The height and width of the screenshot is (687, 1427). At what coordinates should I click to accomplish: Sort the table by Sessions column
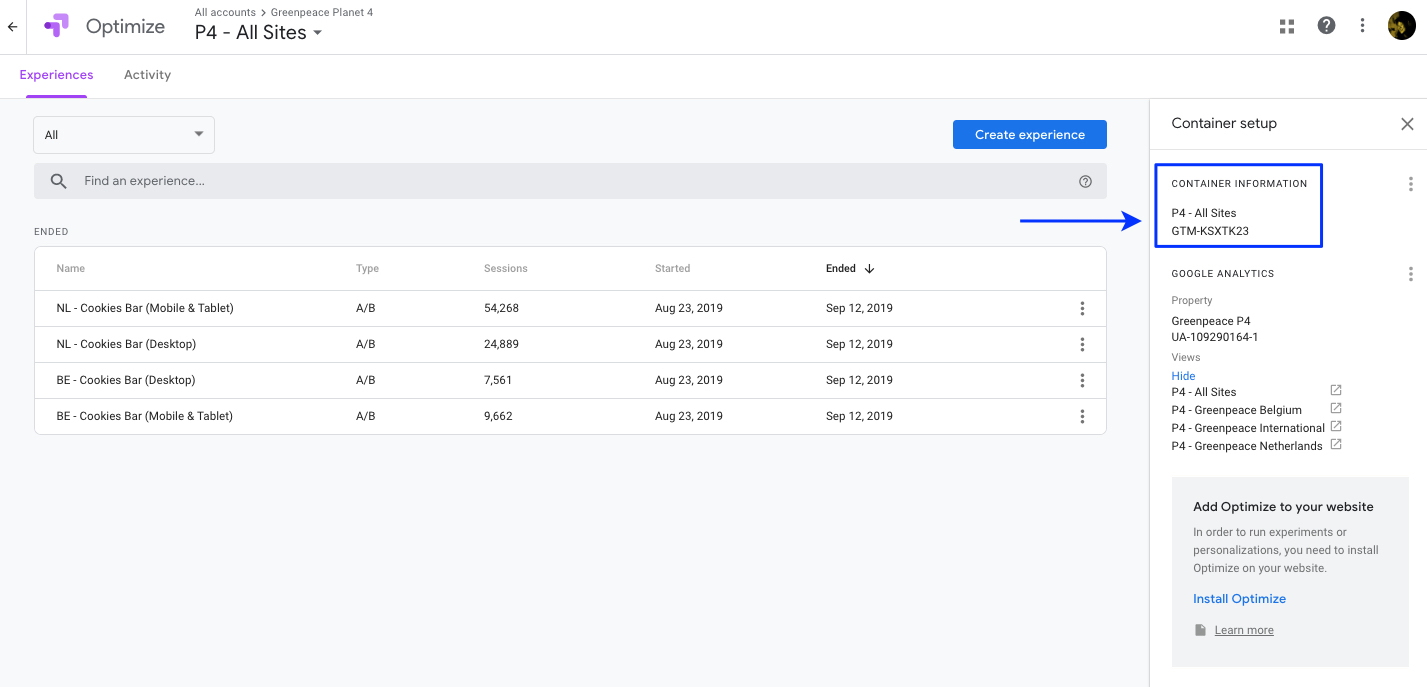[x=506, y=268]
